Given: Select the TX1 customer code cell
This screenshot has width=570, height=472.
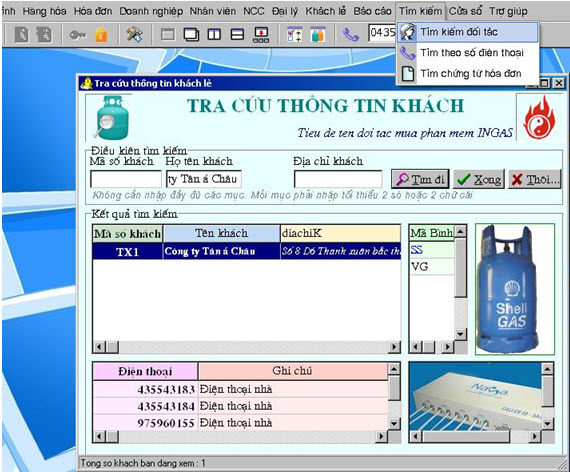Looking at the screenshot, I should tap(128, 251).
